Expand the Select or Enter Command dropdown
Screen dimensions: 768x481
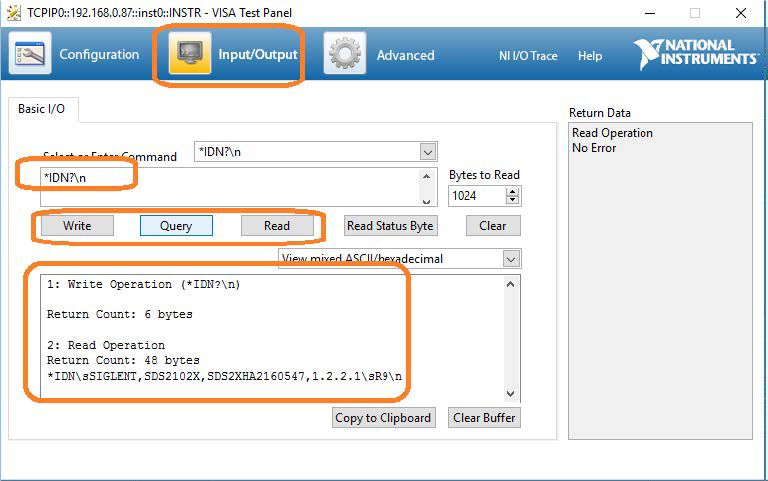pos(428,152)
